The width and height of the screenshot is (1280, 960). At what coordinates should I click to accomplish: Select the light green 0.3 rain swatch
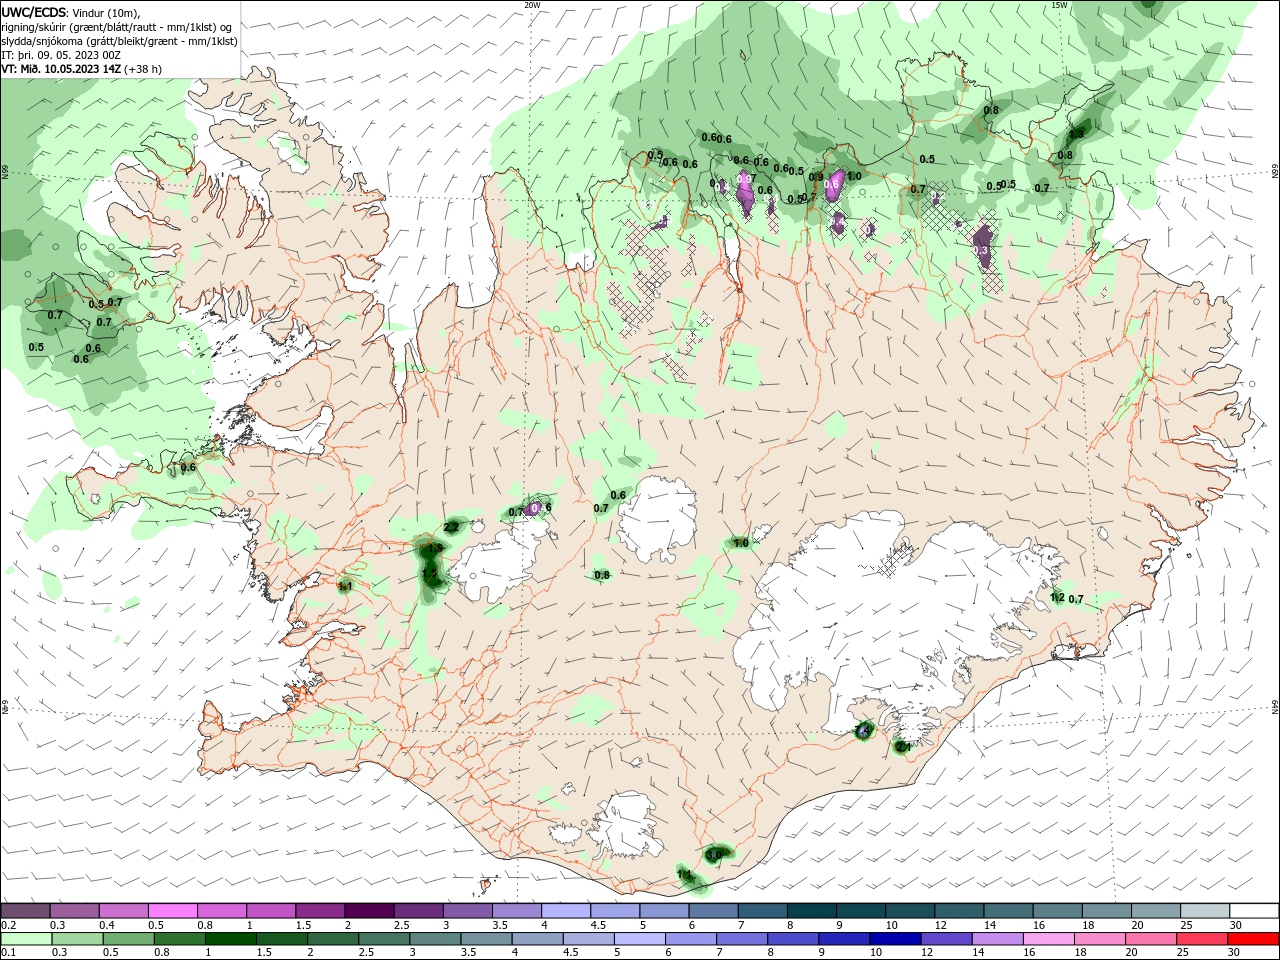[x=77, y=939]
